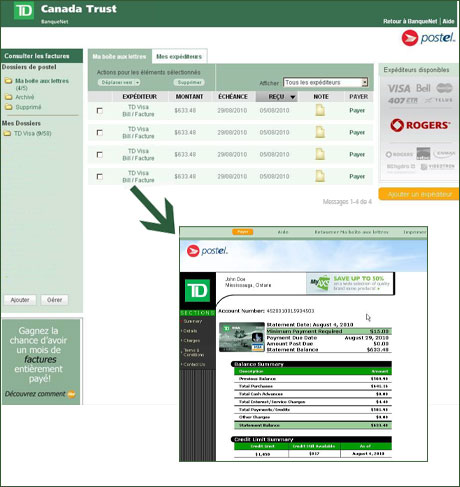
Task: Click the Ajouter folder button
Action: pos(20,300)
